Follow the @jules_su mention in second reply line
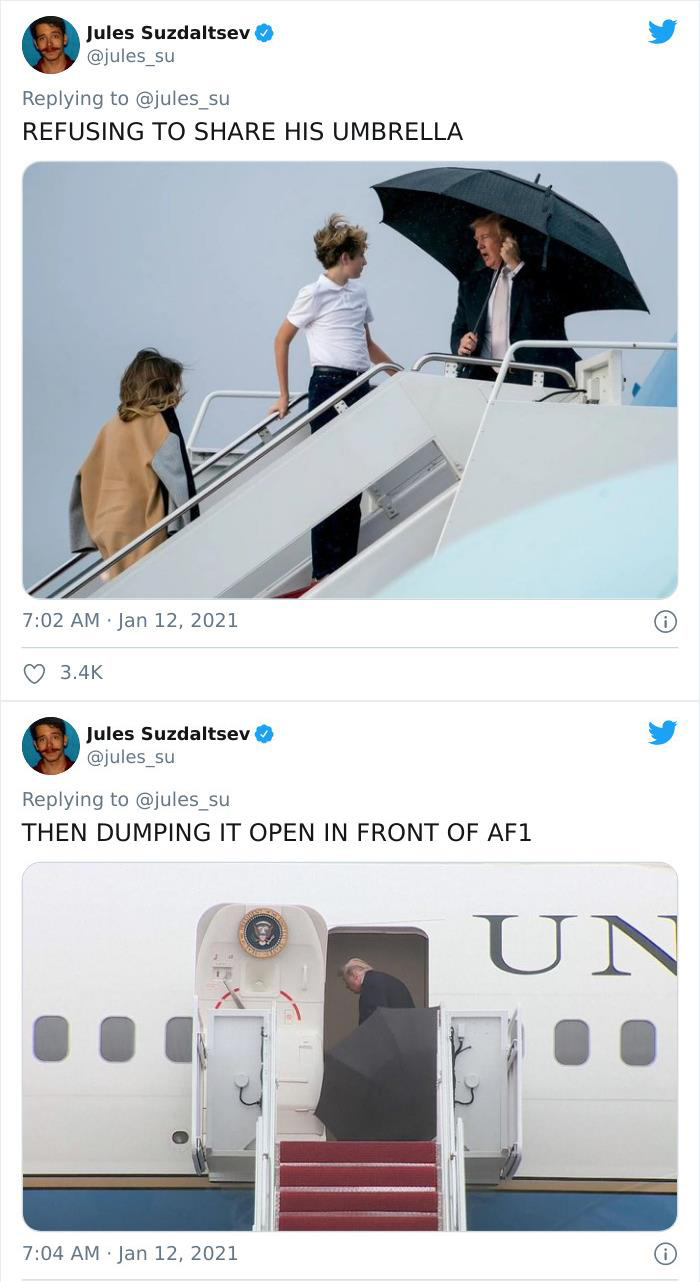The image size is (700, 1282). [x=182, y=799]
